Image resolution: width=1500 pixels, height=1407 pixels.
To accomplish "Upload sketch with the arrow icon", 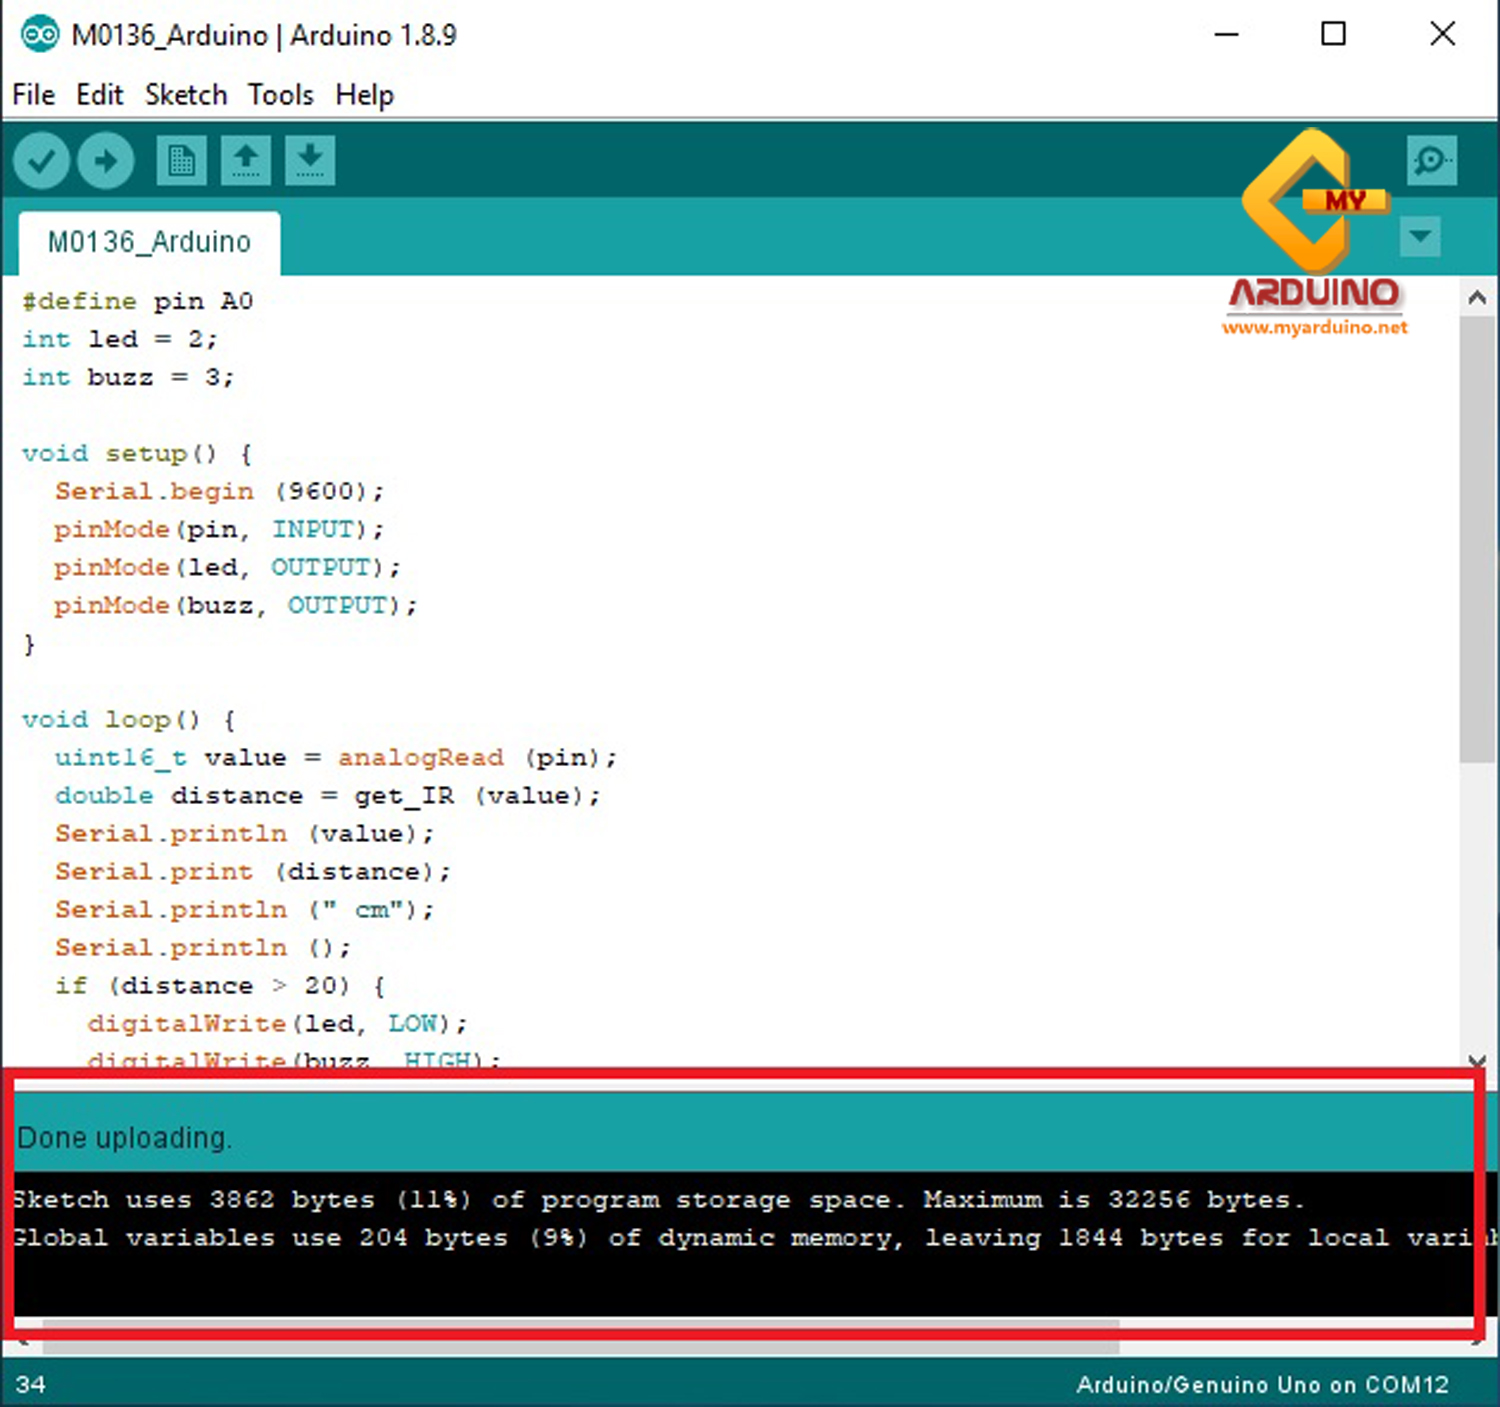I will pos(106,160).
